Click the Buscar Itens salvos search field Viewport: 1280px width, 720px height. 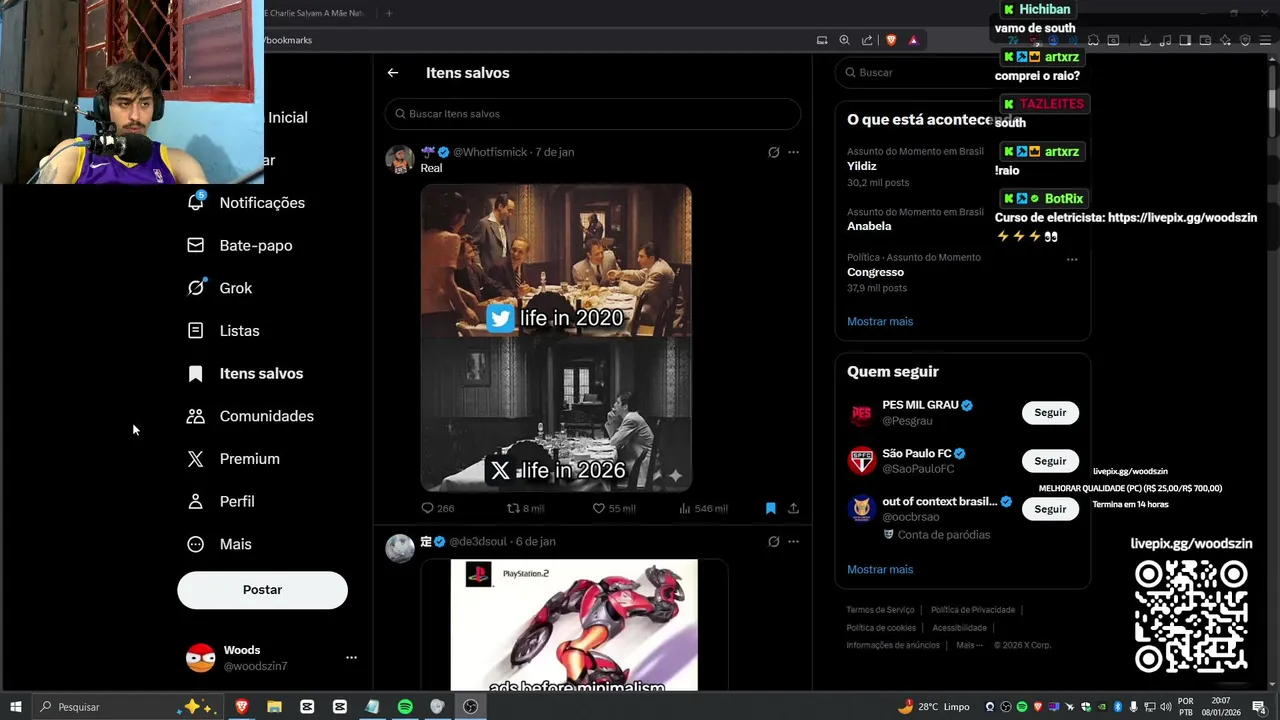click(592, 114)
